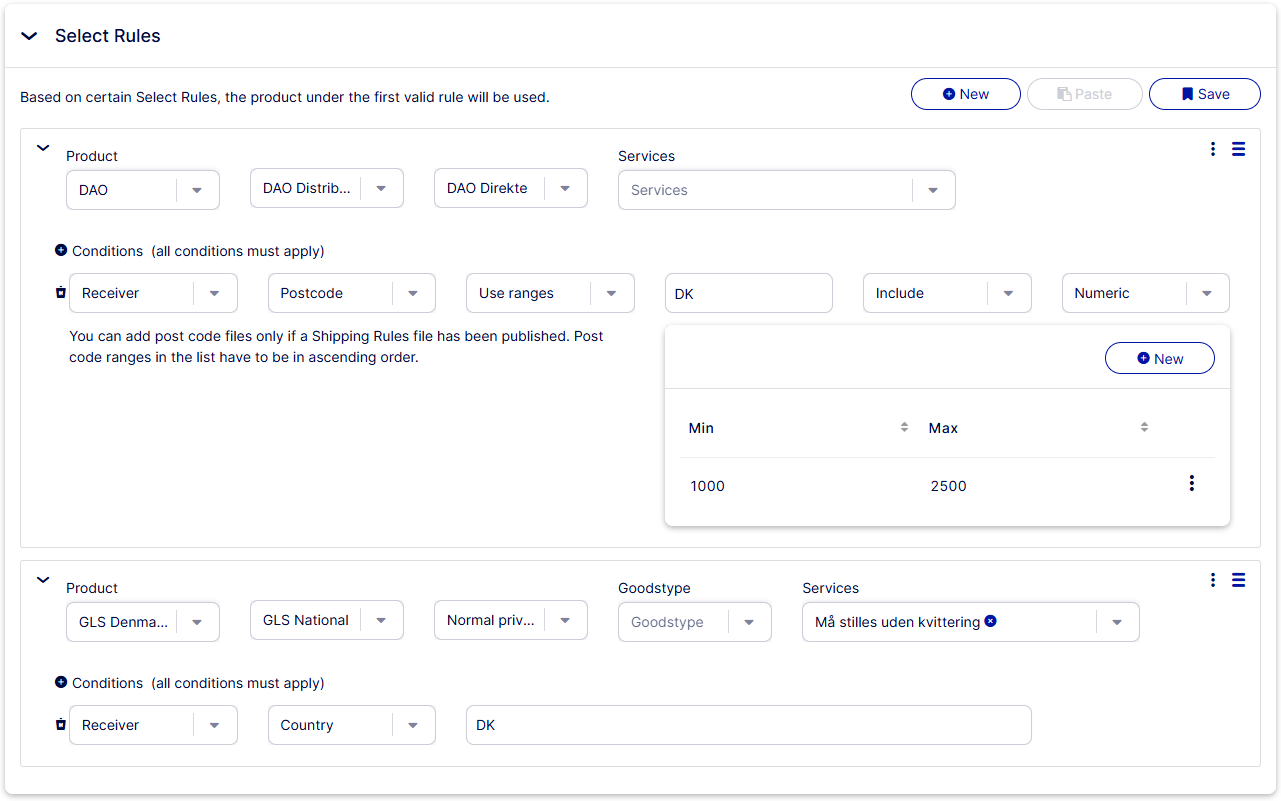Add a condition to the DAO rule via plus icon
This screenshot has height=801, width=1281.
point(61,251)
